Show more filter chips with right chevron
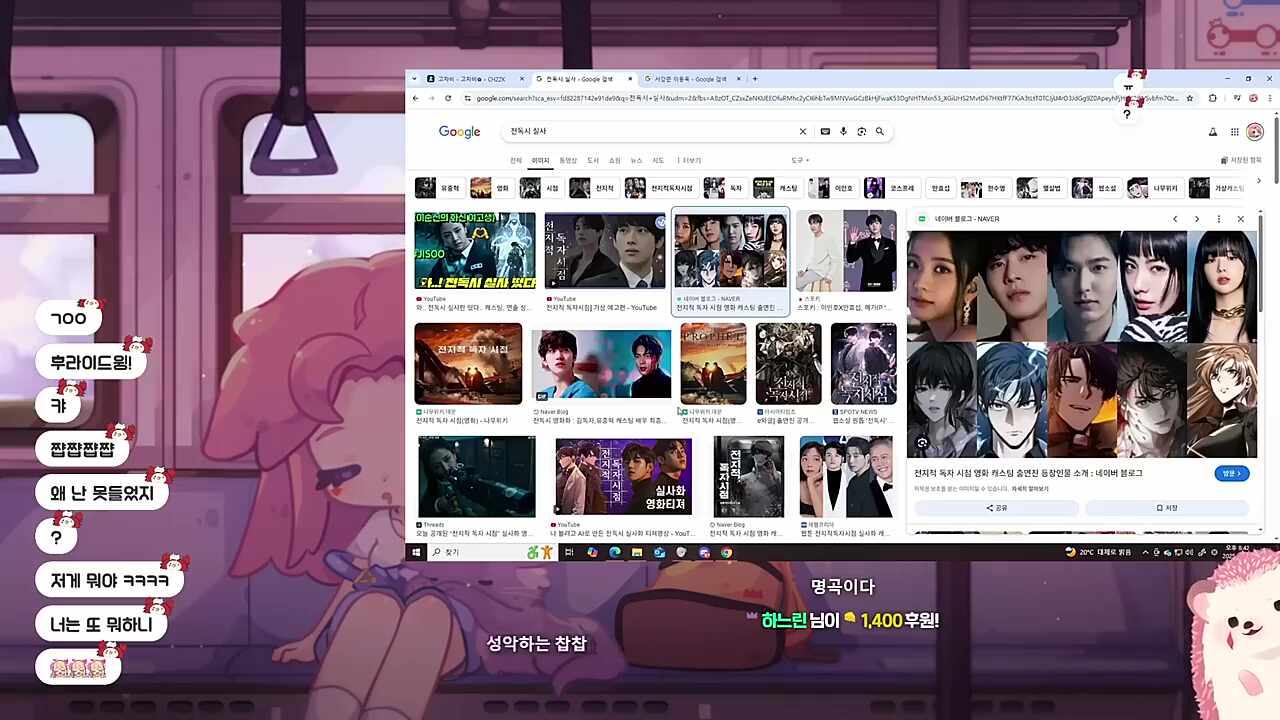The image size is (1280, 720). coord(1259,181)
